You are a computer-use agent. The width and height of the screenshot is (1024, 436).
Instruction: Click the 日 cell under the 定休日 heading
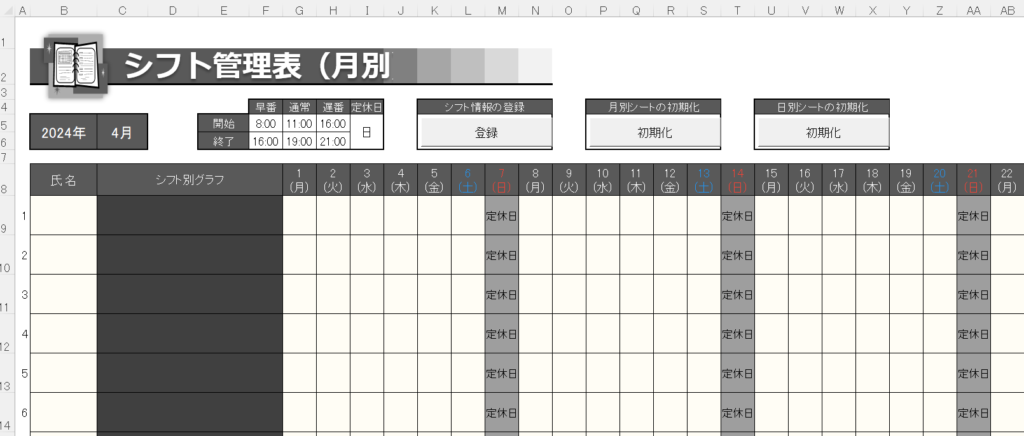[x=367, y=133]
